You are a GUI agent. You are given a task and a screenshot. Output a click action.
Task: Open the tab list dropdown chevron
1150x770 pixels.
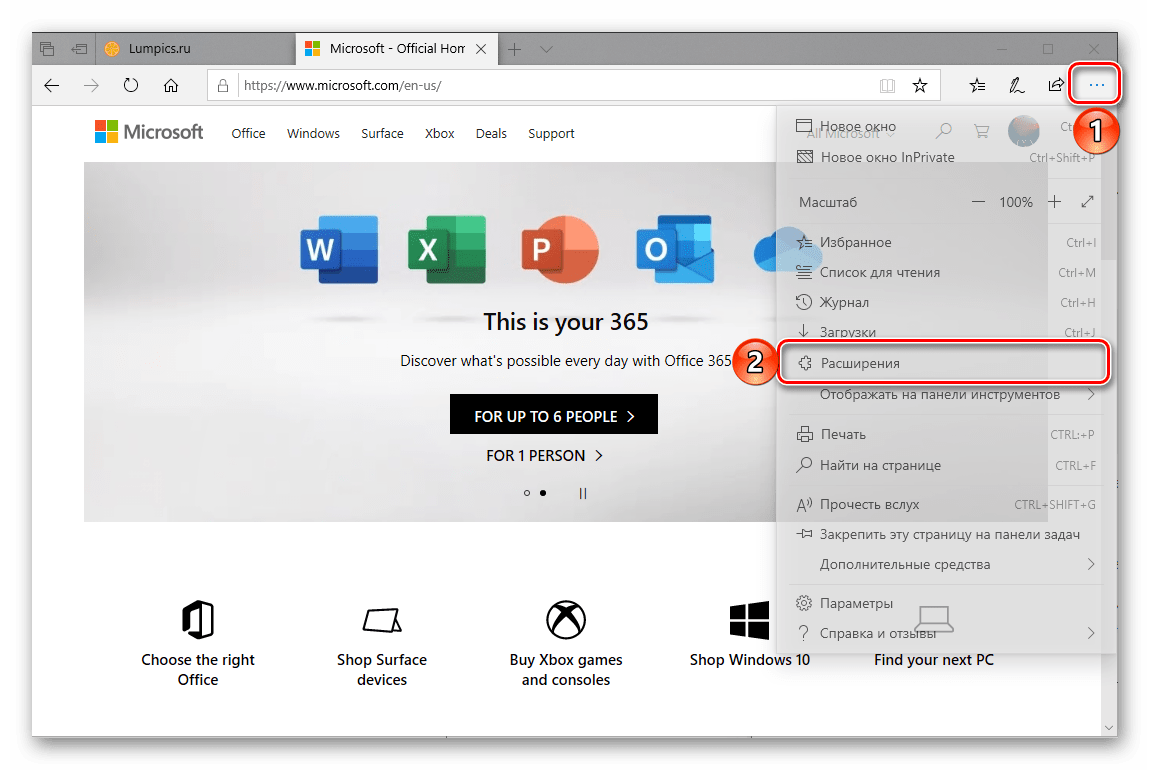coord(546,49)
